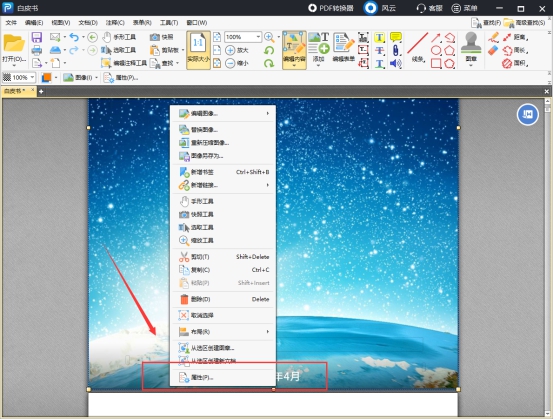The image size is (553, 419).
Task: Open the zoom 100% combo box dropdown
Action: (x=259, y=37)
